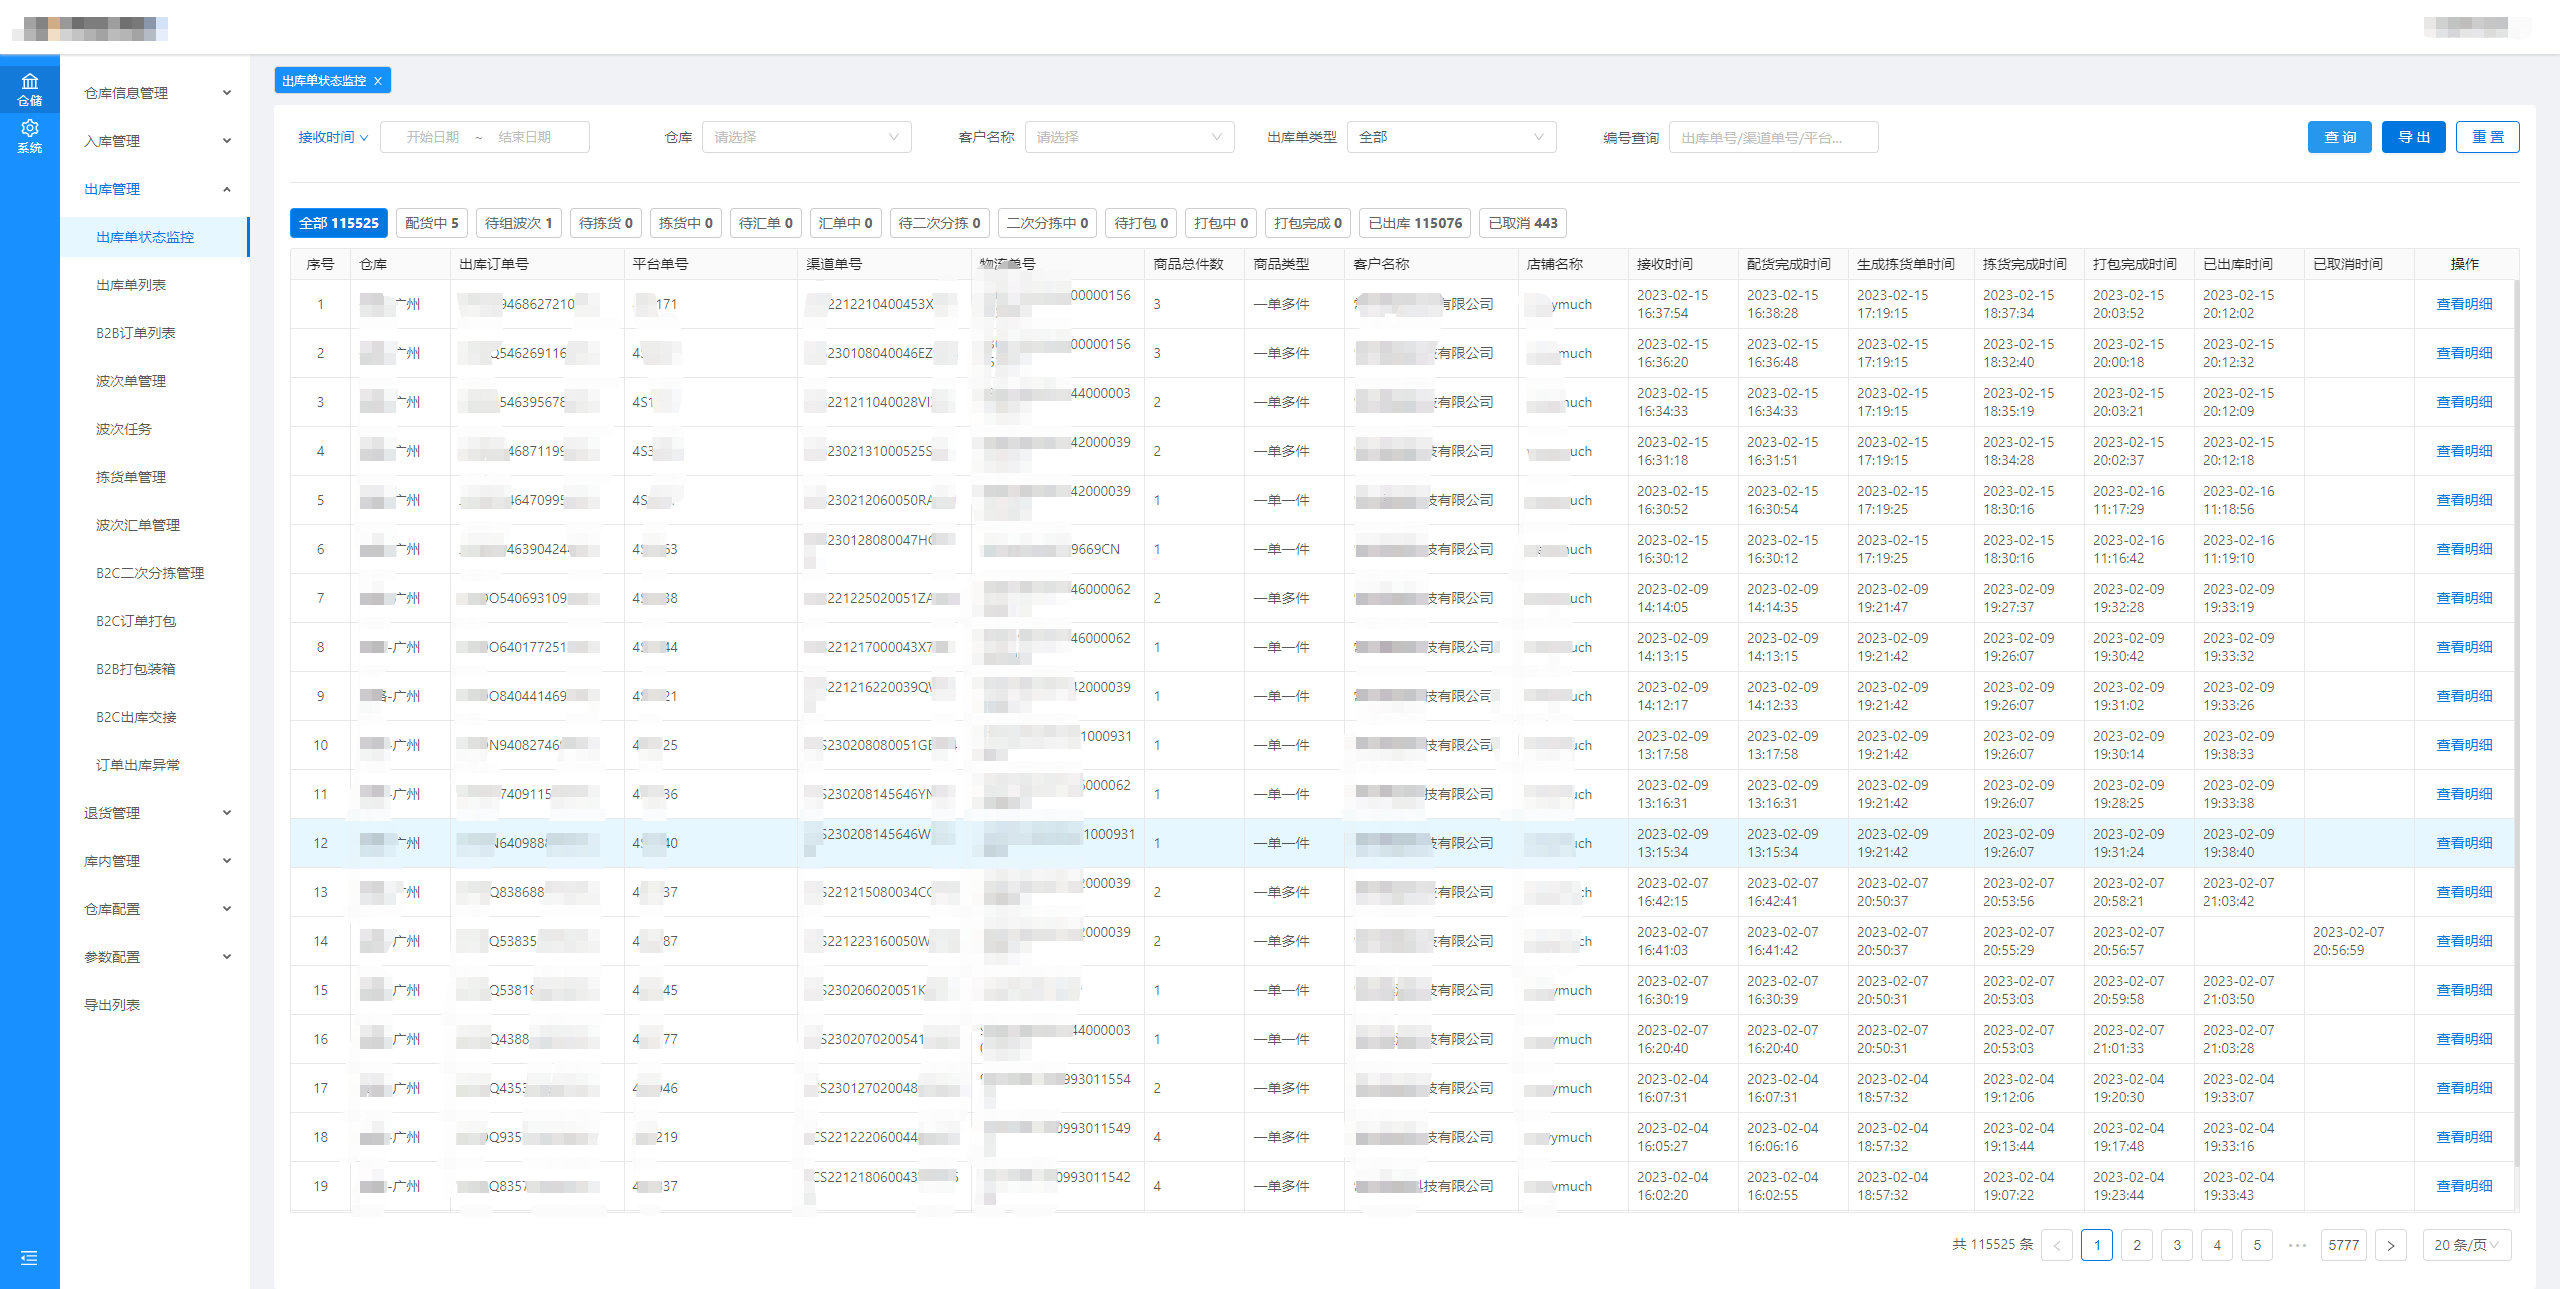Expand 参数配置 menu
This screenshot has height=1289, width=2560.
155,957
